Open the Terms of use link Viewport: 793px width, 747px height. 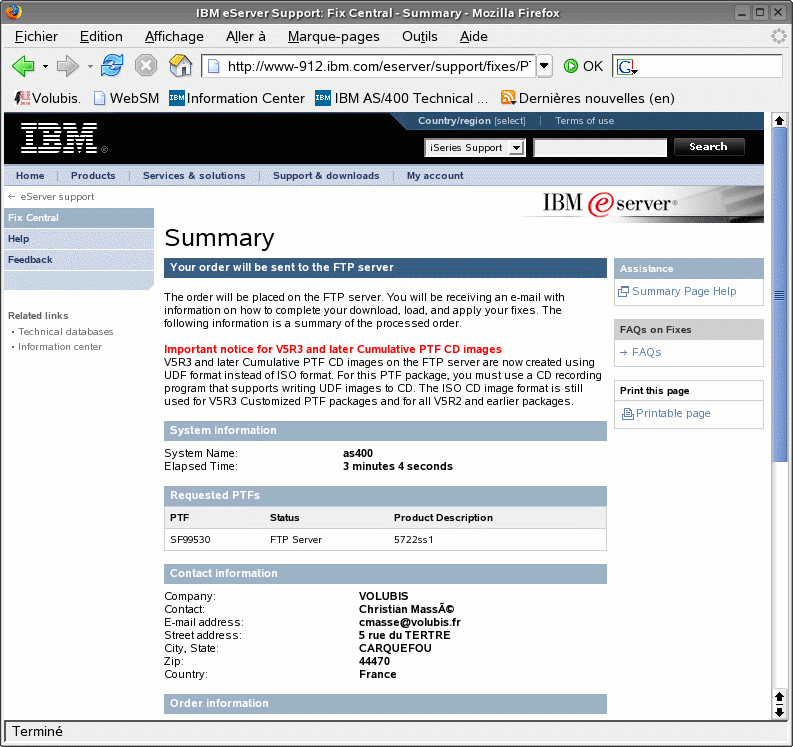point(584,121)
